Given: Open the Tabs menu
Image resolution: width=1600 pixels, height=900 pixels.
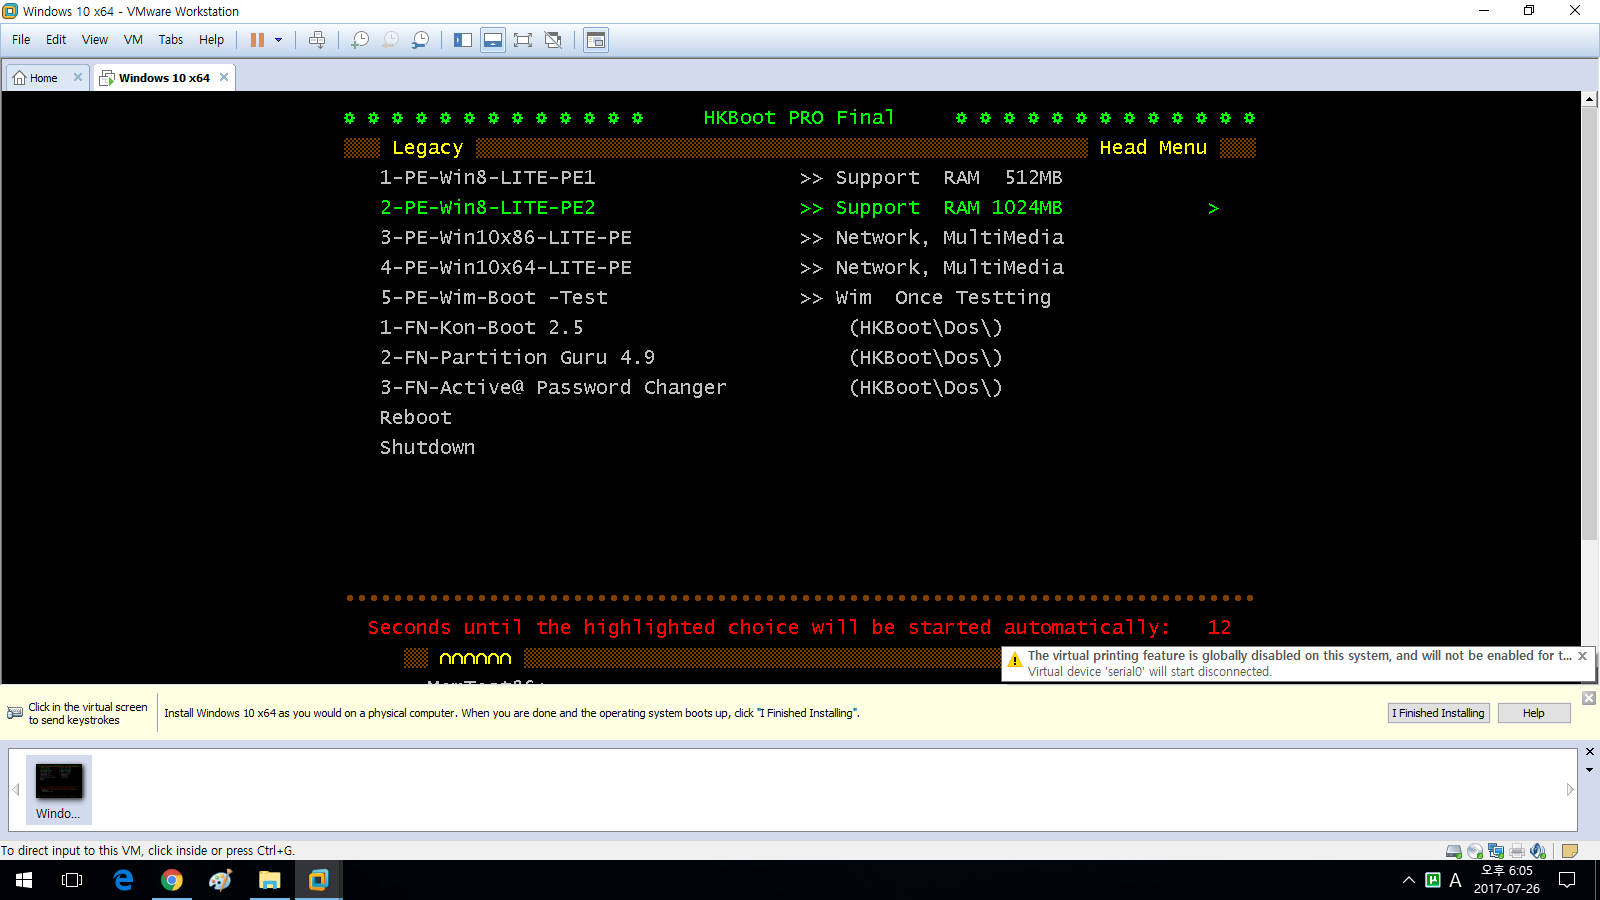Looking at the screenshot, I should (x=171, y=40).
